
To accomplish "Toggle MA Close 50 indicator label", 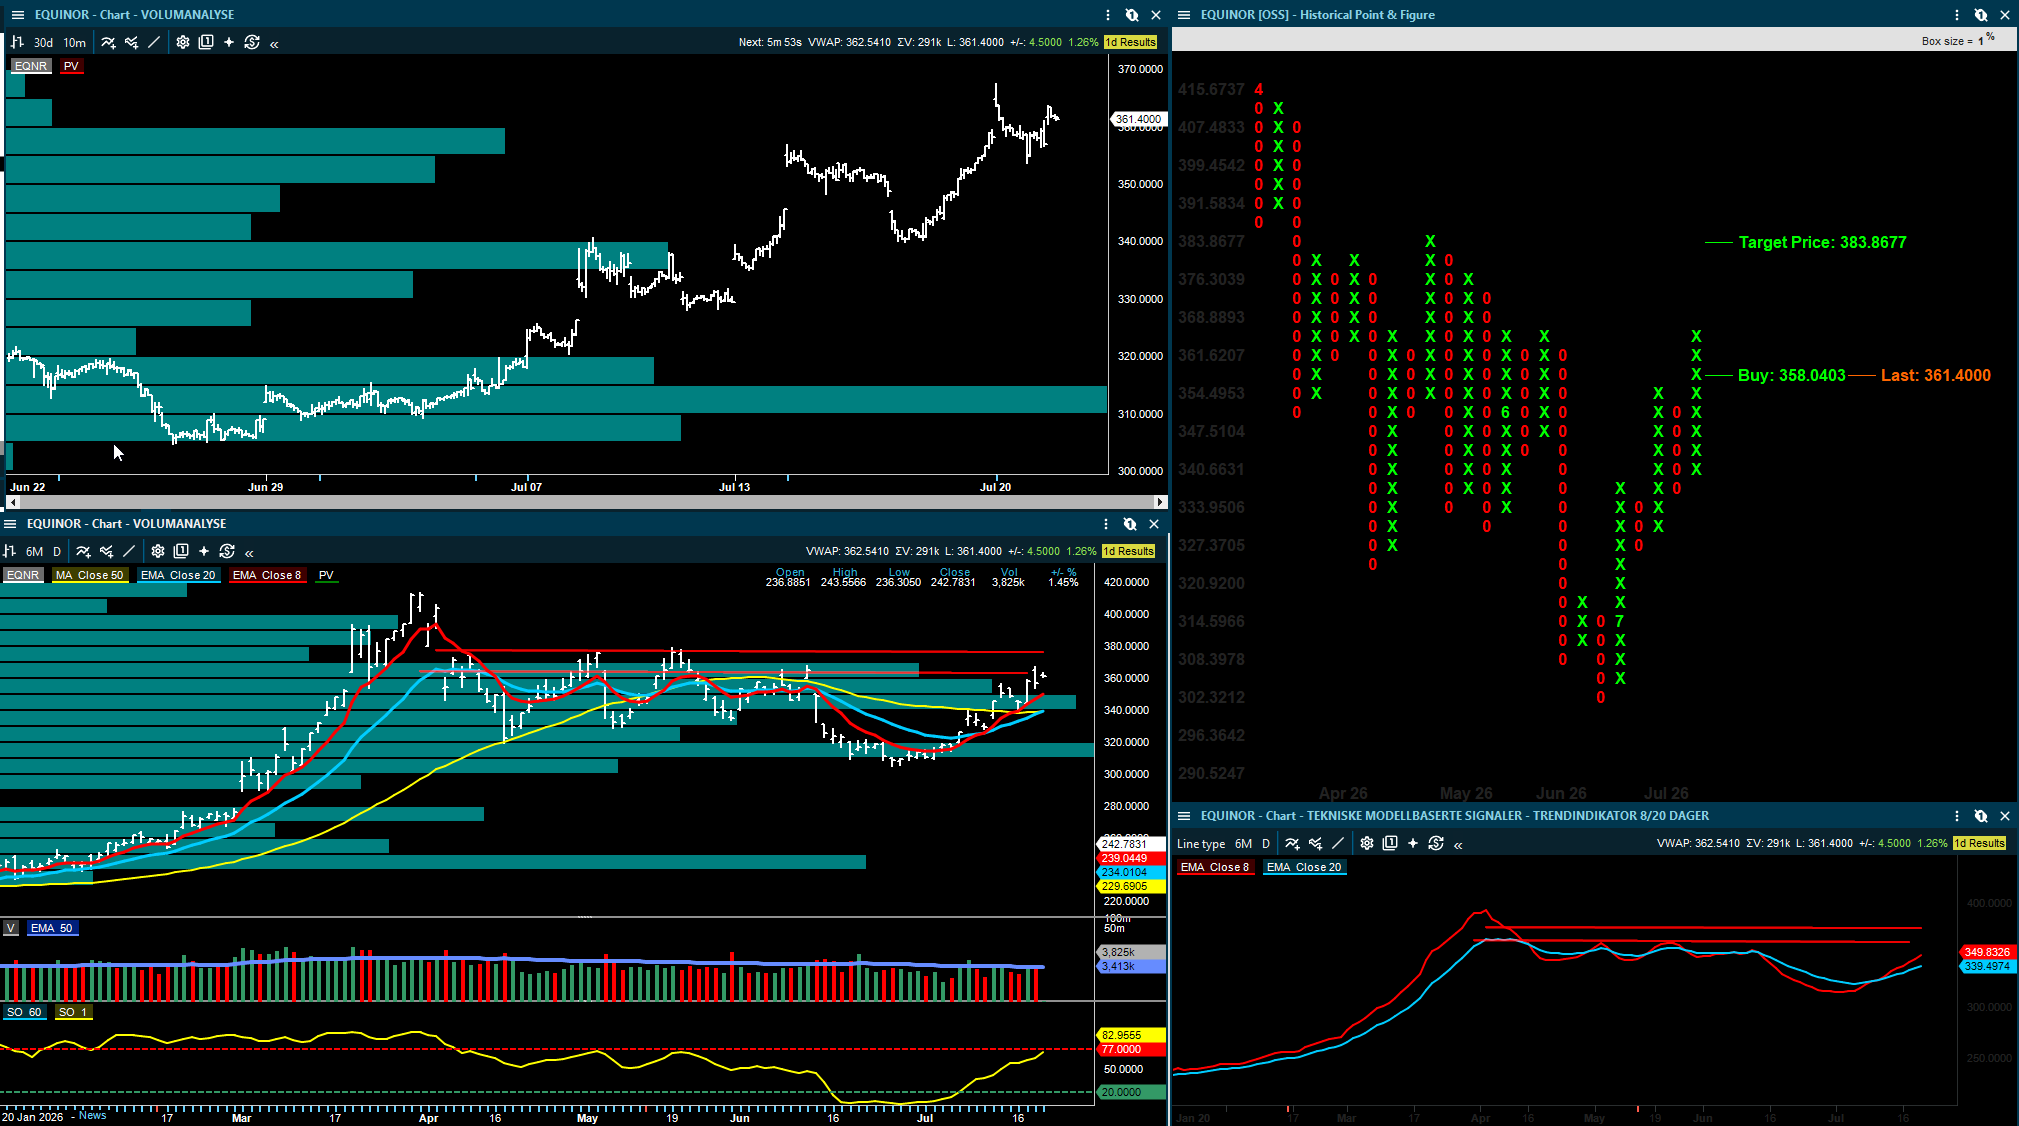I will click(x=89, y=575).
